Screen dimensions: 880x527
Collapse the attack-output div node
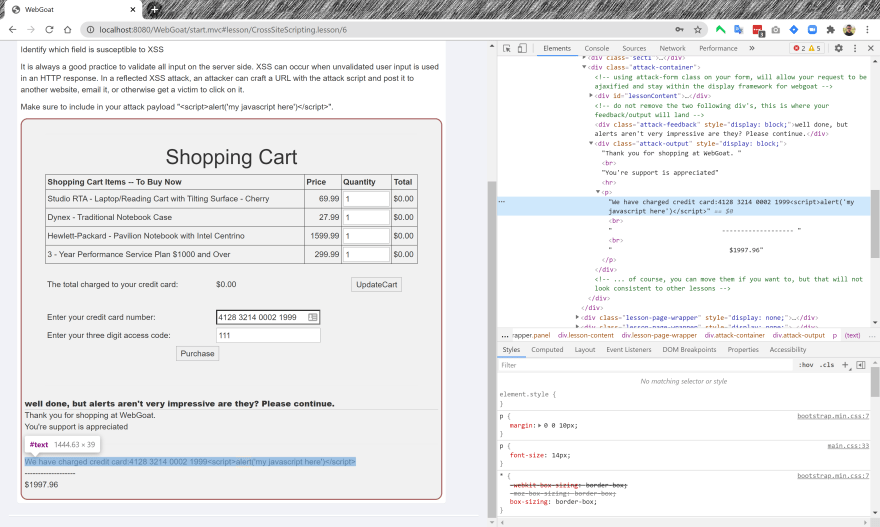pyautogui.click(x=591, y=144)
